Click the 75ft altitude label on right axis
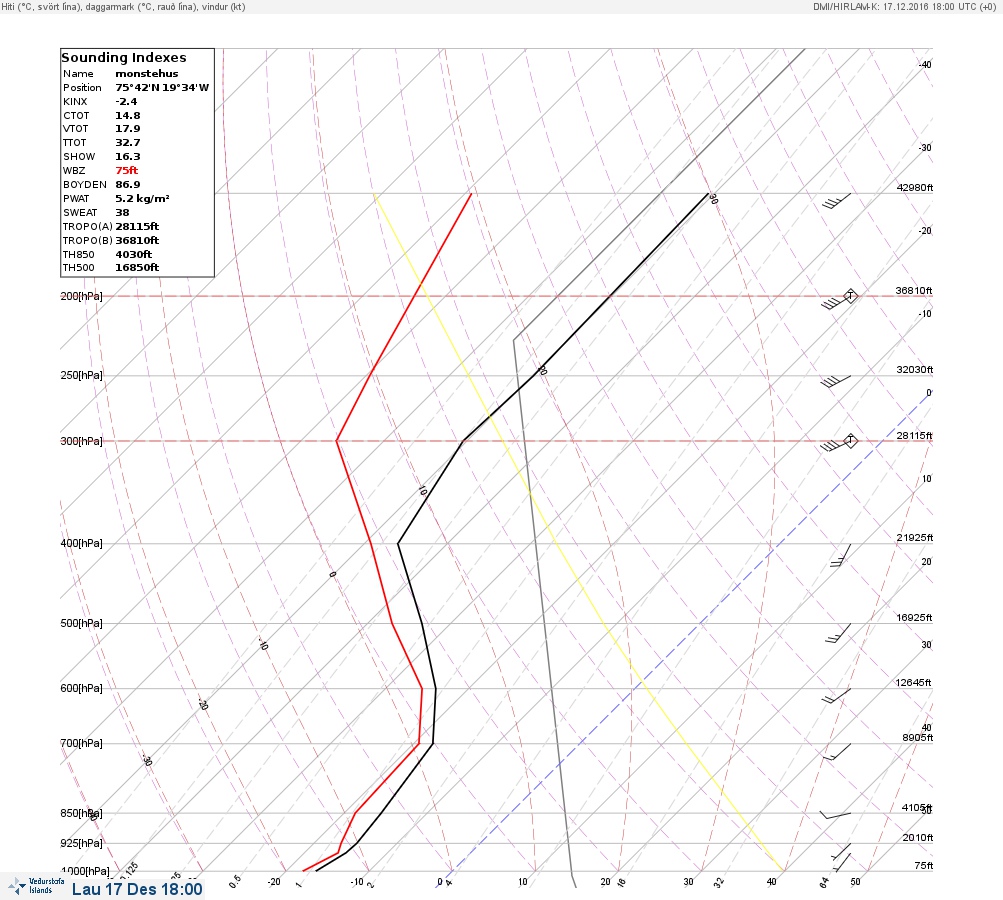 (924, 865)
